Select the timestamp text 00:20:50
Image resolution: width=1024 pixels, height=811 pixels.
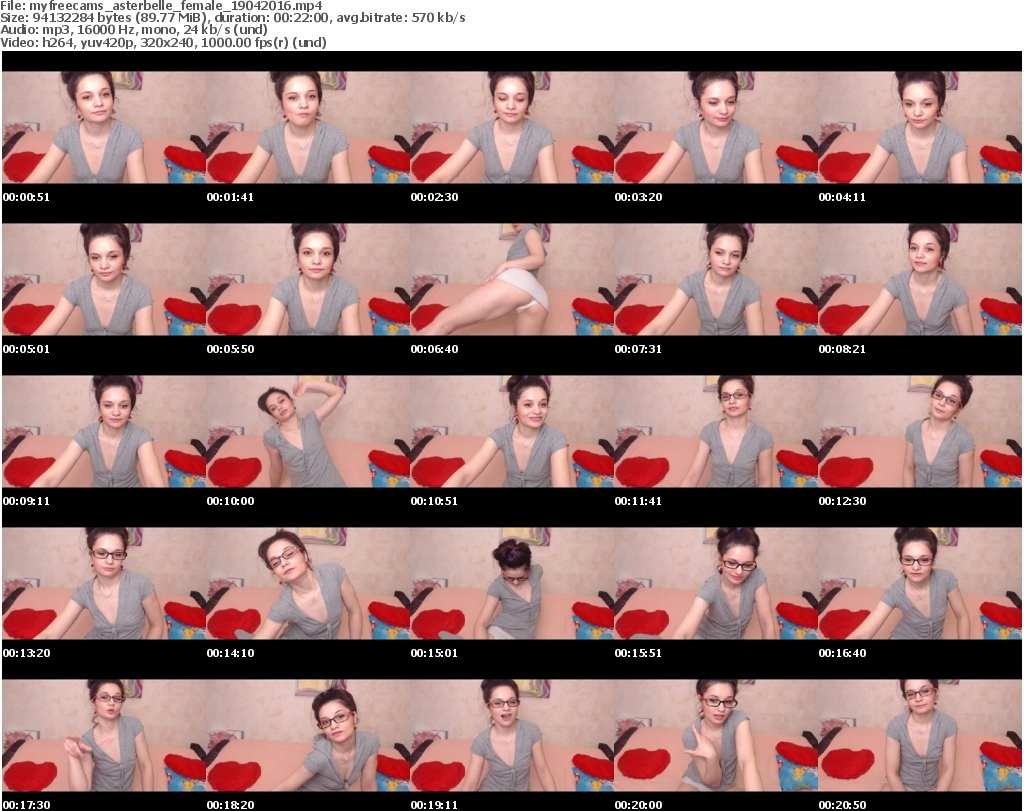point(842,805)
